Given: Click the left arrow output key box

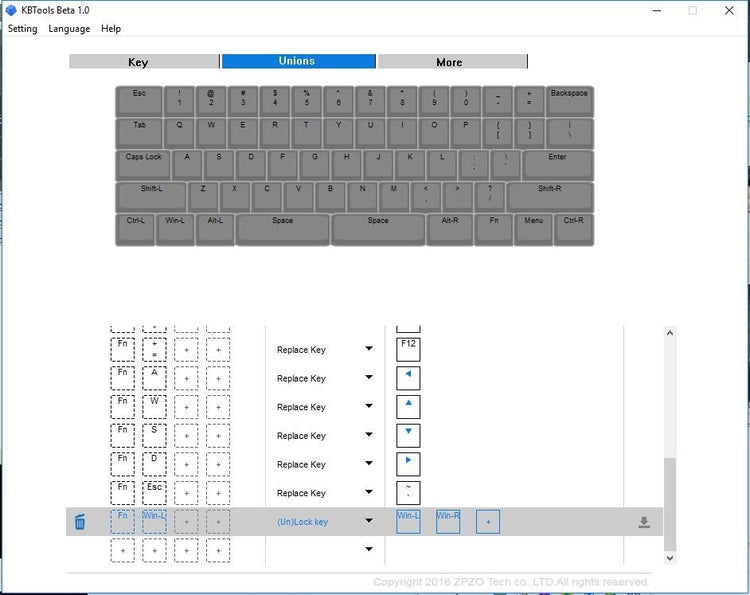Looking at the screenshot, I should 408,378.
